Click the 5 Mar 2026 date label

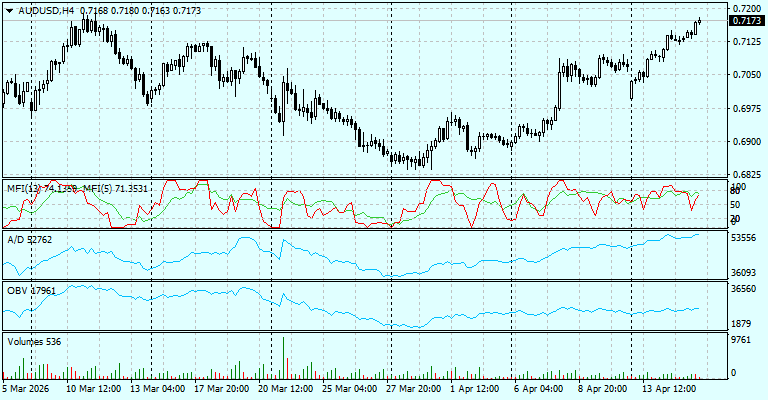point(26,389)
